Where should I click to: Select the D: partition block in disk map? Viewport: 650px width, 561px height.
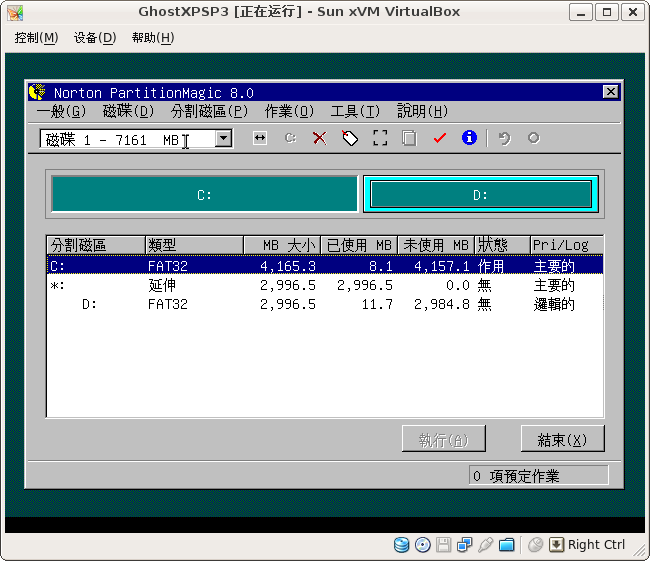pos(481,194)
